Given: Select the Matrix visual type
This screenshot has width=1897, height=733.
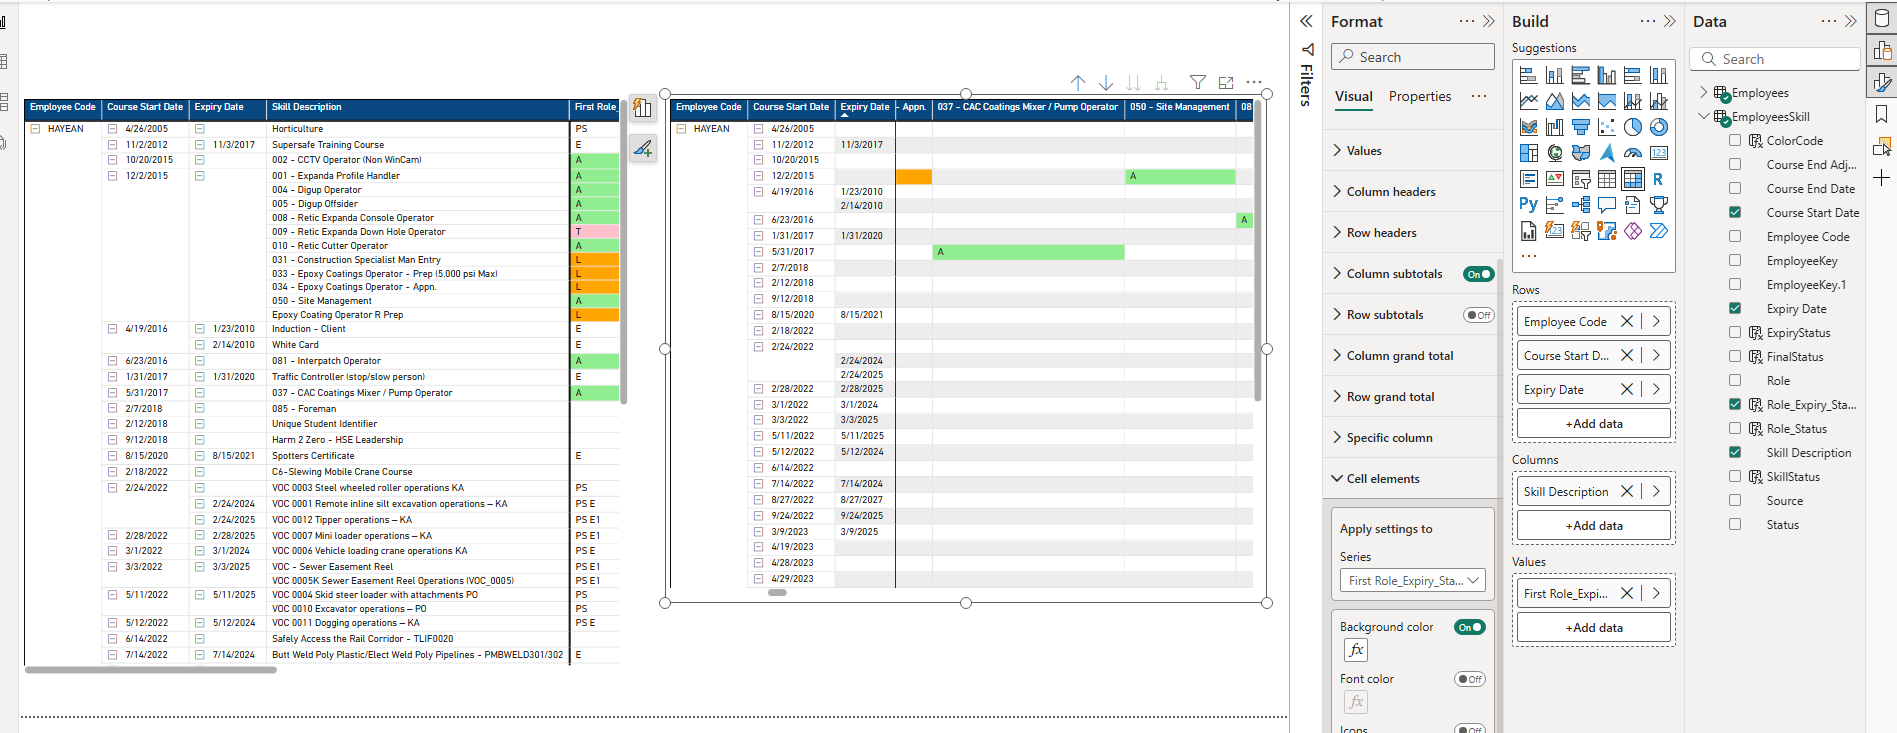Looking at the screenshot, I should 1633,179.
